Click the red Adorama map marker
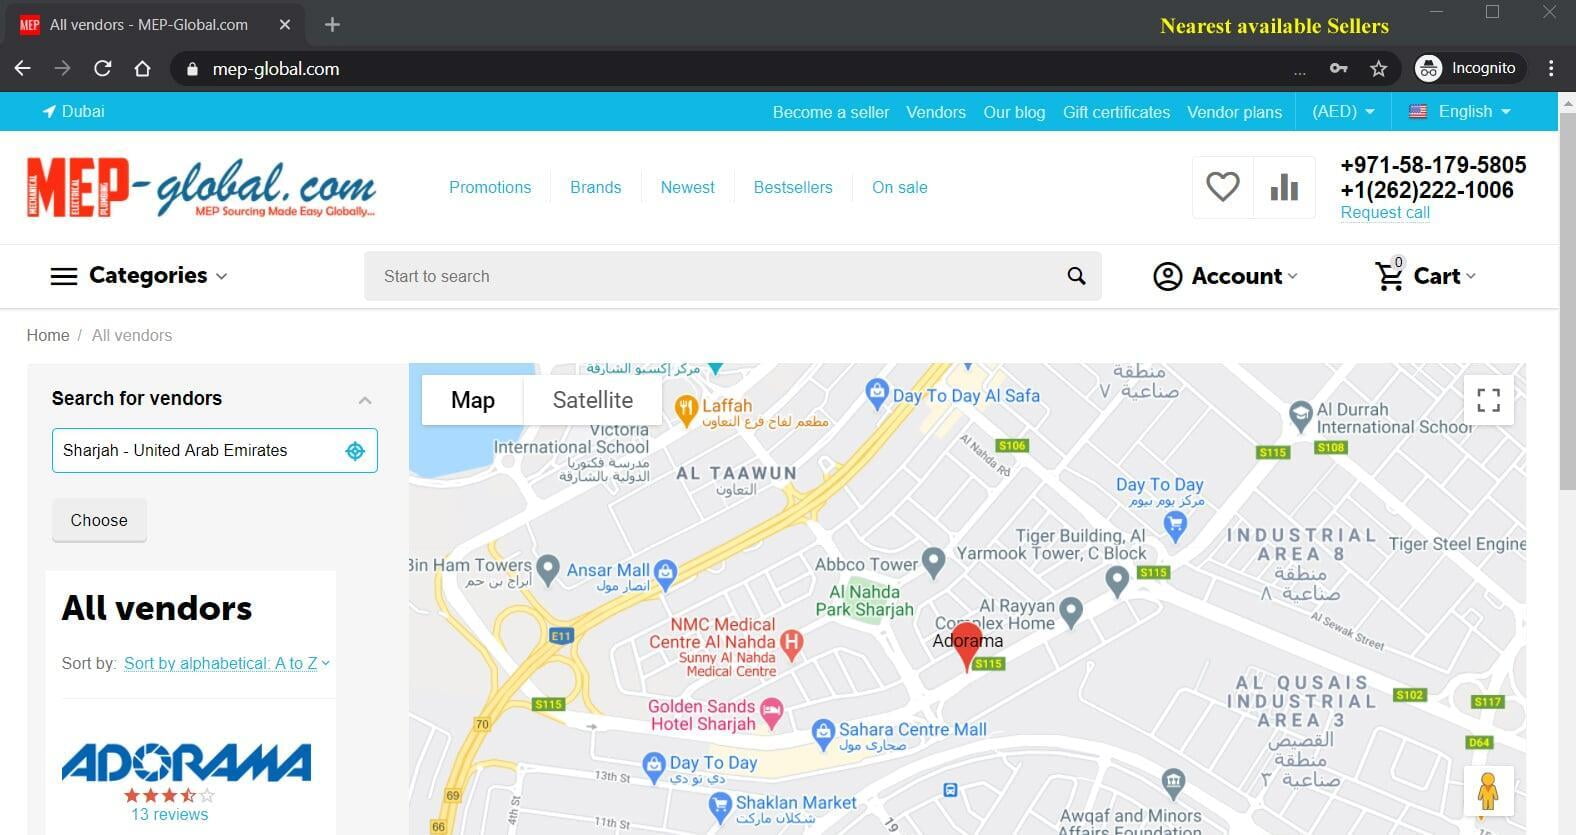The width and height of the screenshot is (1576, 835). coord(966,648)
